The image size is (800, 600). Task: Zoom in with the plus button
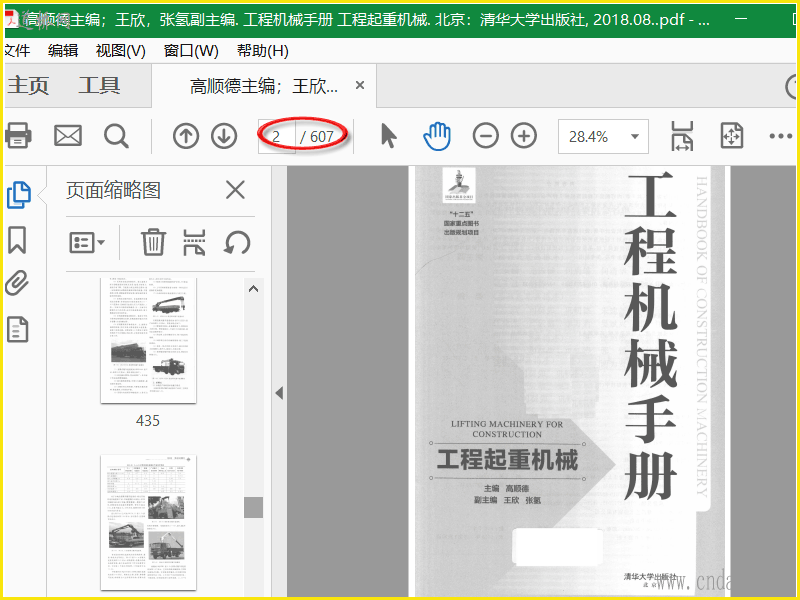click(524, 136)
